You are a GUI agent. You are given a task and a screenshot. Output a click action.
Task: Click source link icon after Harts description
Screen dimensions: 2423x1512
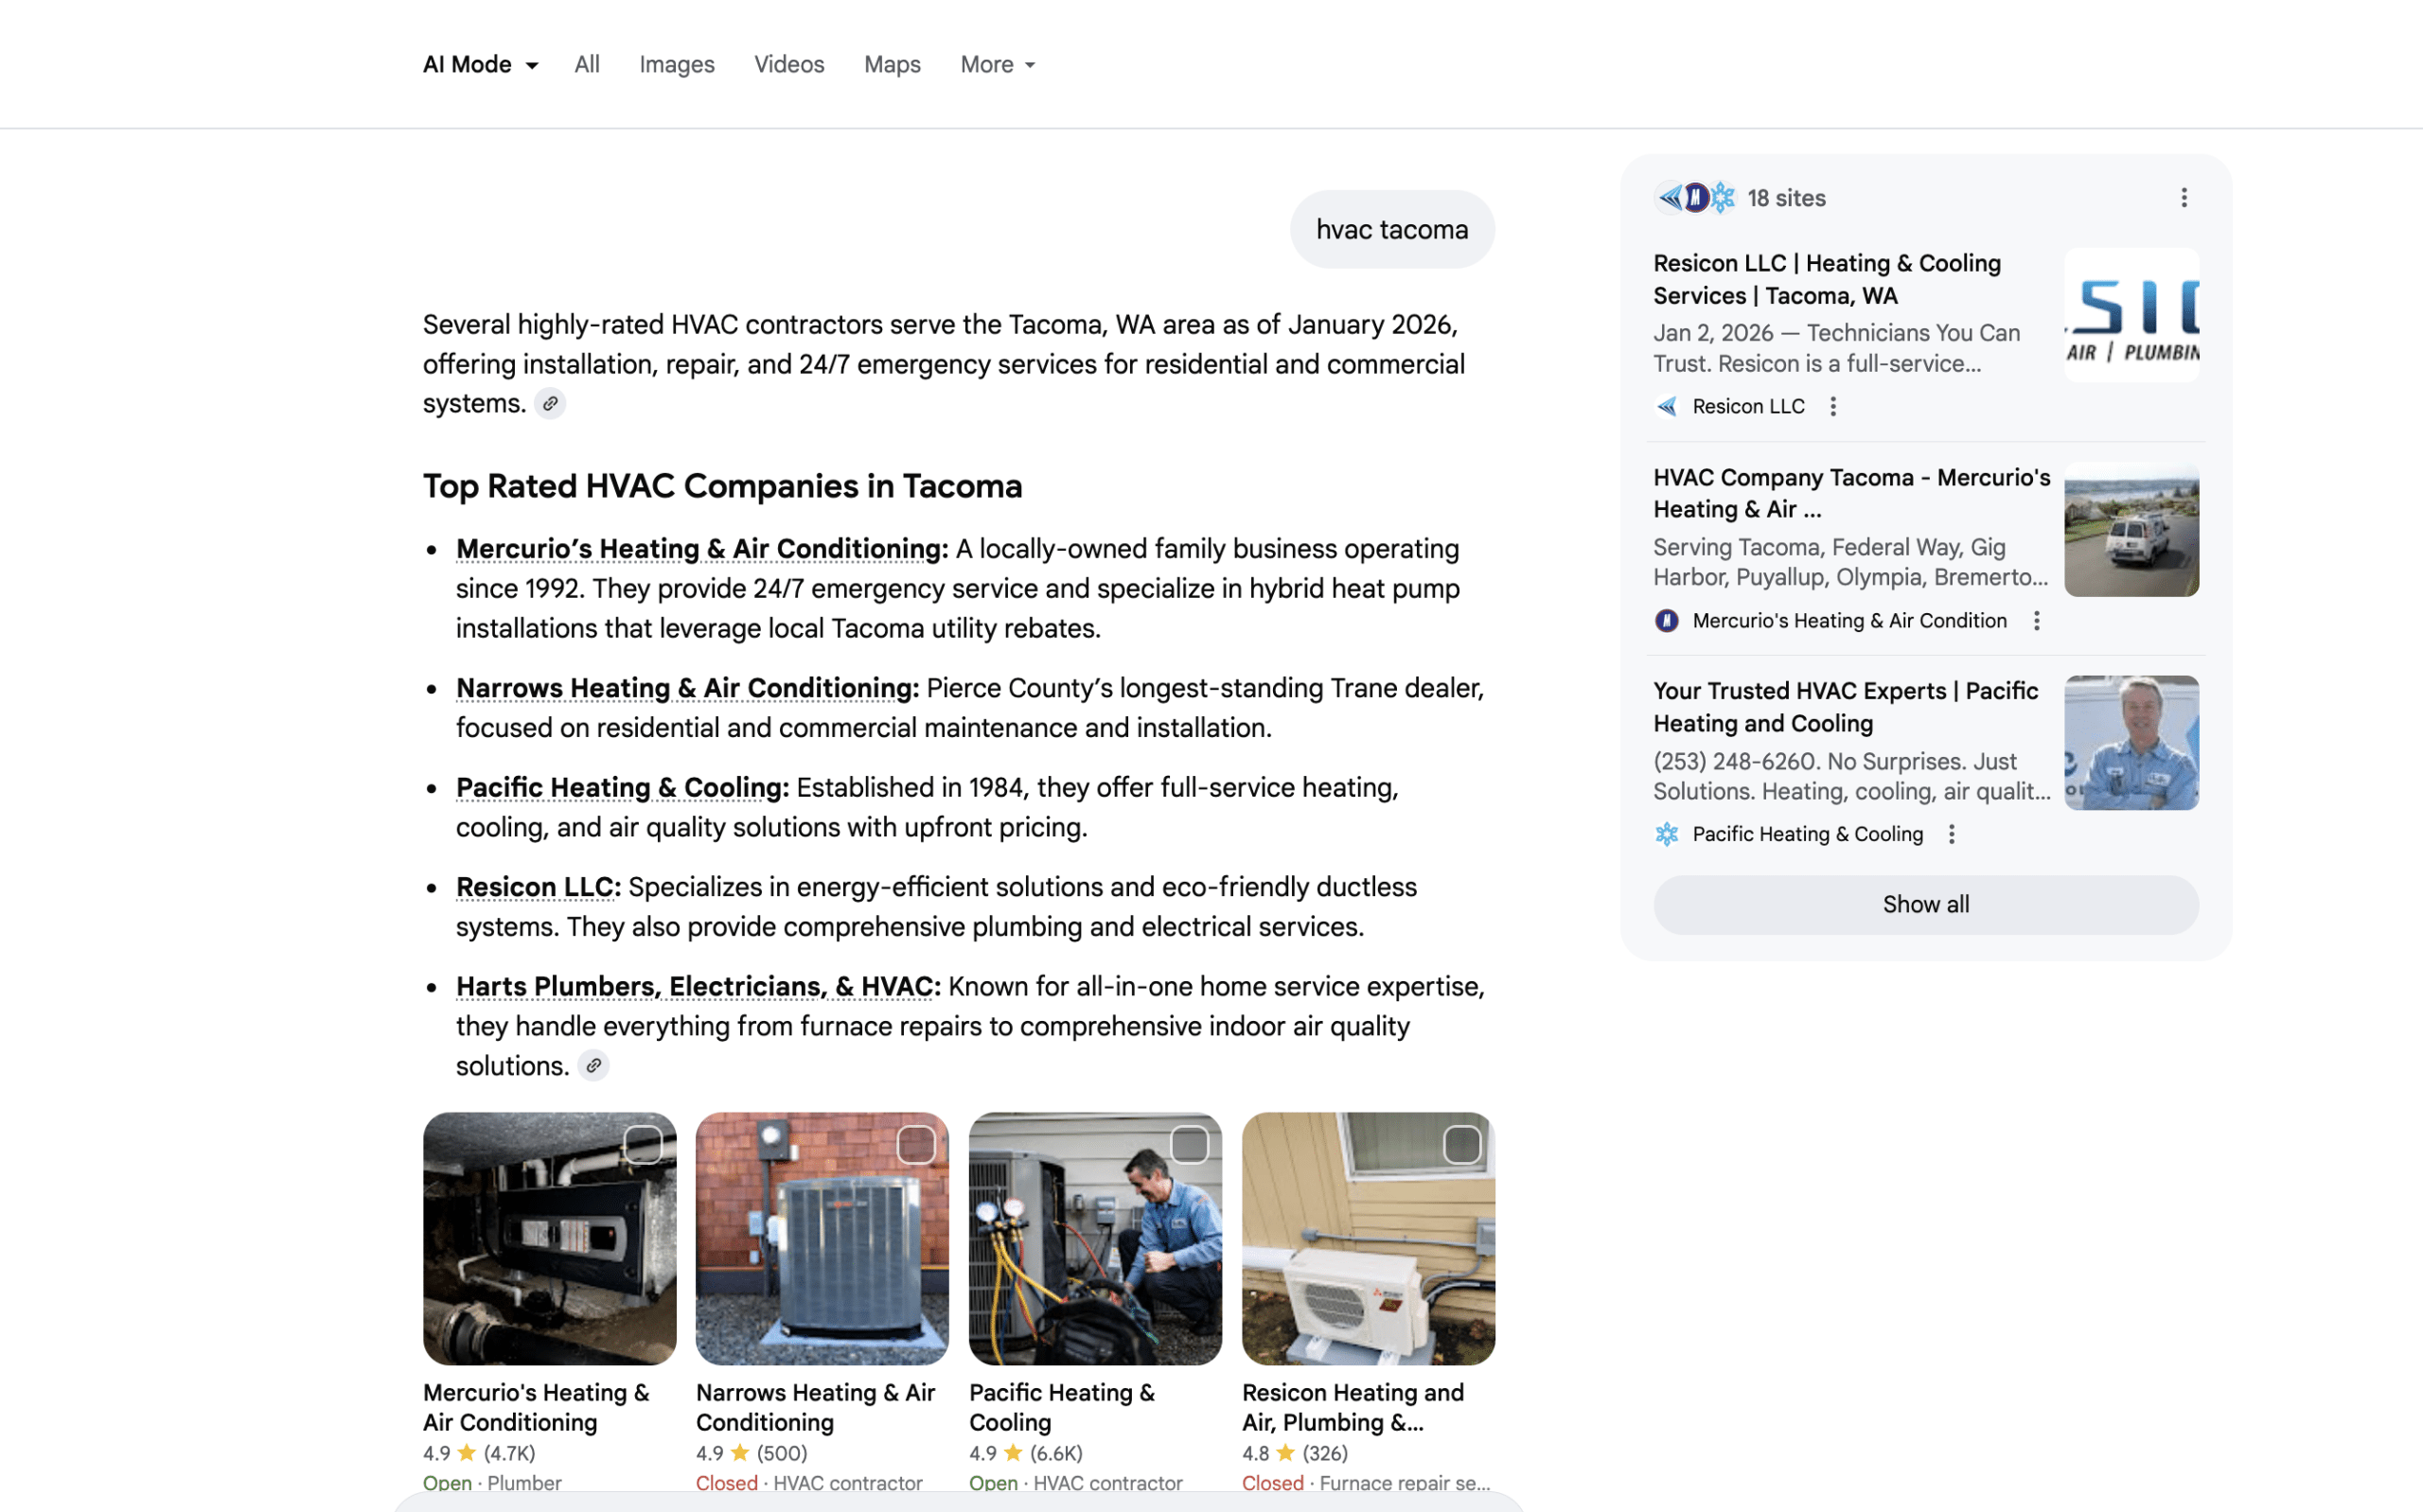click(594, 1066)
